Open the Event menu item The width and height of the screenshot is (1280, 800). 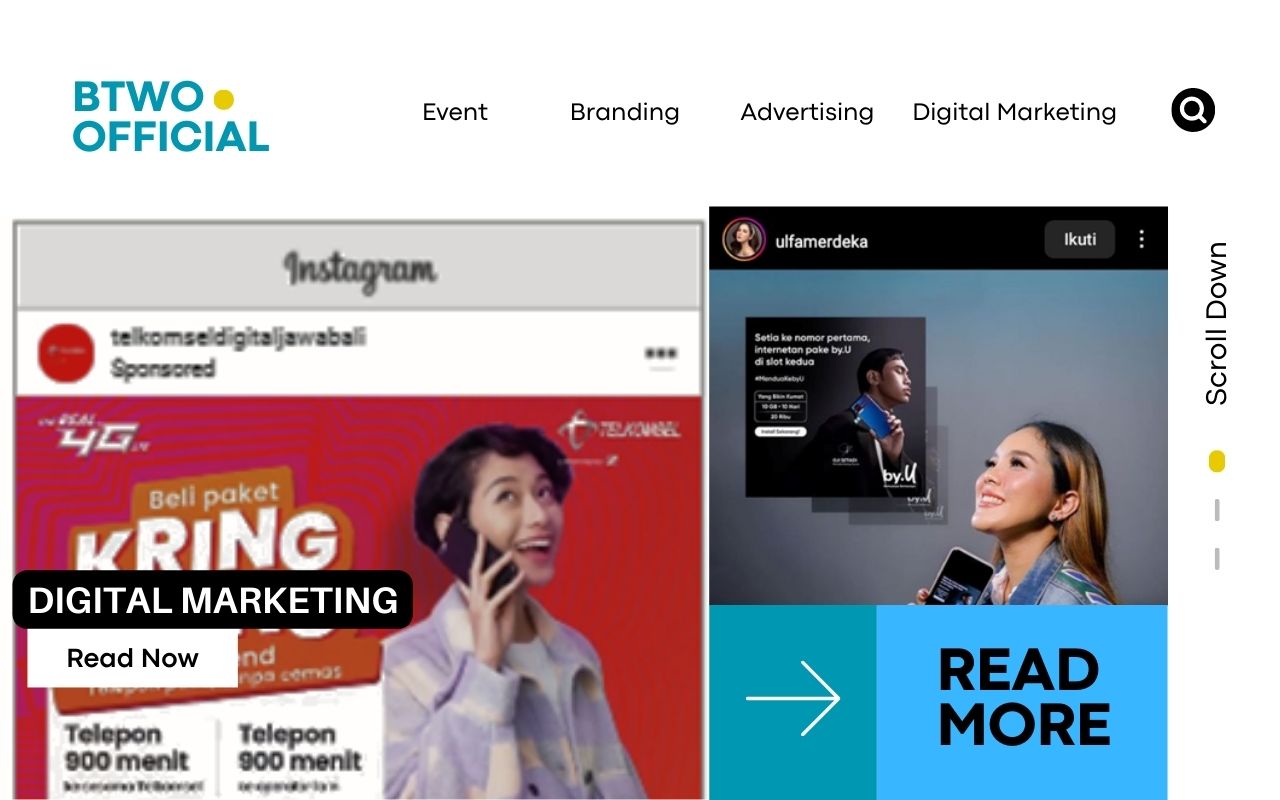click(455, 112)
